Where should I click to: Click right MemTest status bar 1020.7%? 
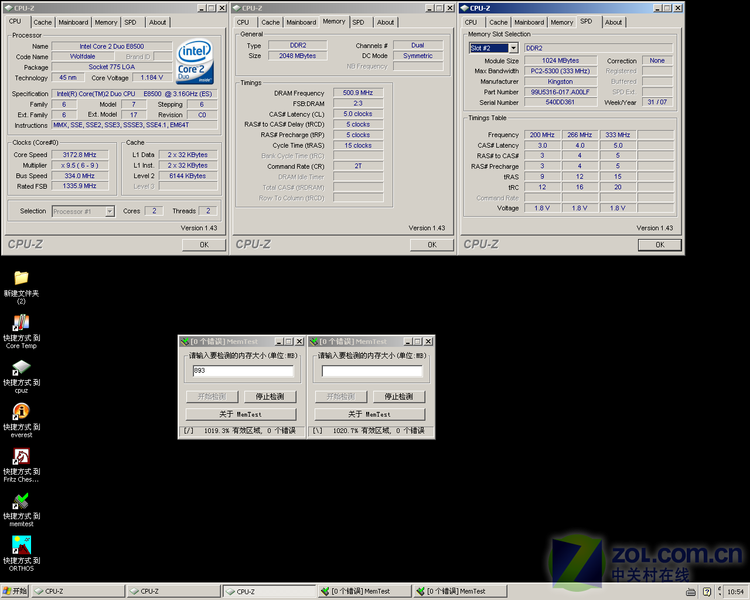(x=371, y=431)
